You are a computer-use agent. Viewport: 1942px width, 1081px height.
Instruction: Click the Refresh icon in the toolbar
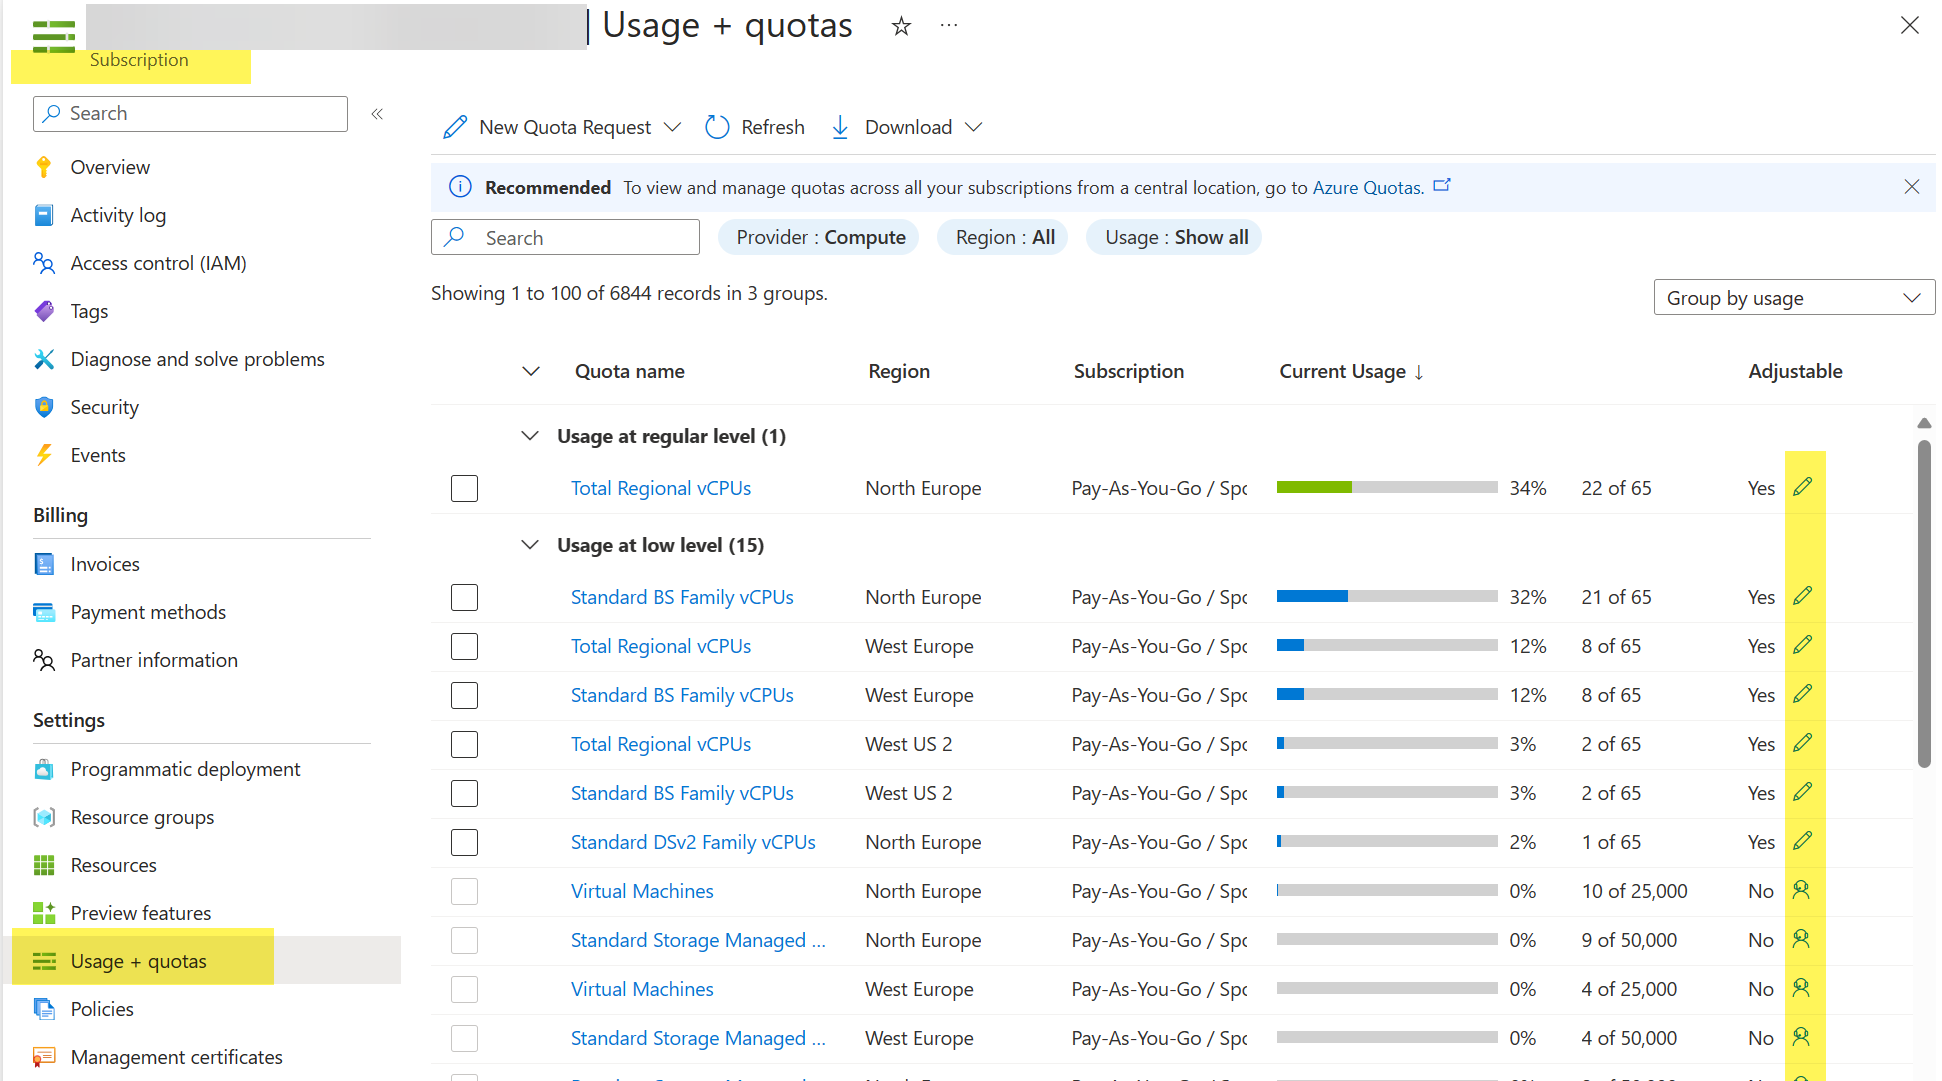tap(717, 126)
